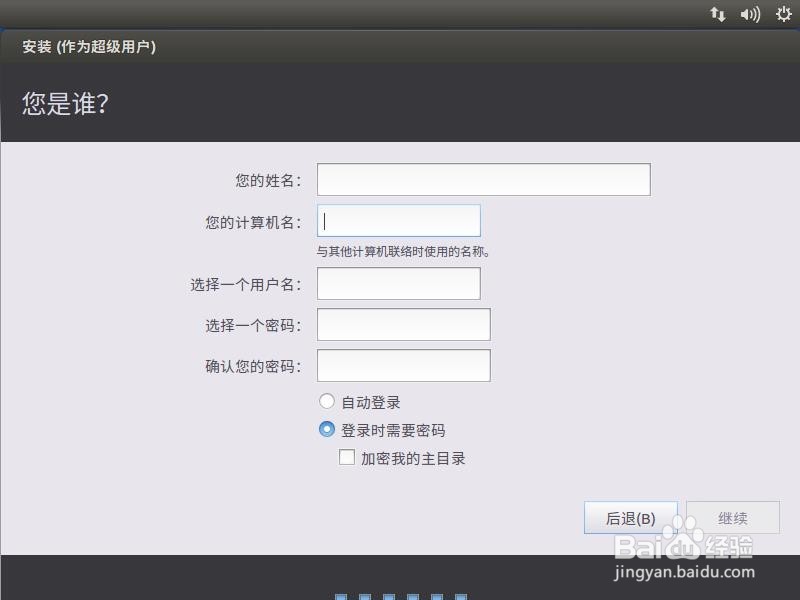Enable the 加密我的主目录 checkbox
Screen dimensions: 800x600
[347, 457]
